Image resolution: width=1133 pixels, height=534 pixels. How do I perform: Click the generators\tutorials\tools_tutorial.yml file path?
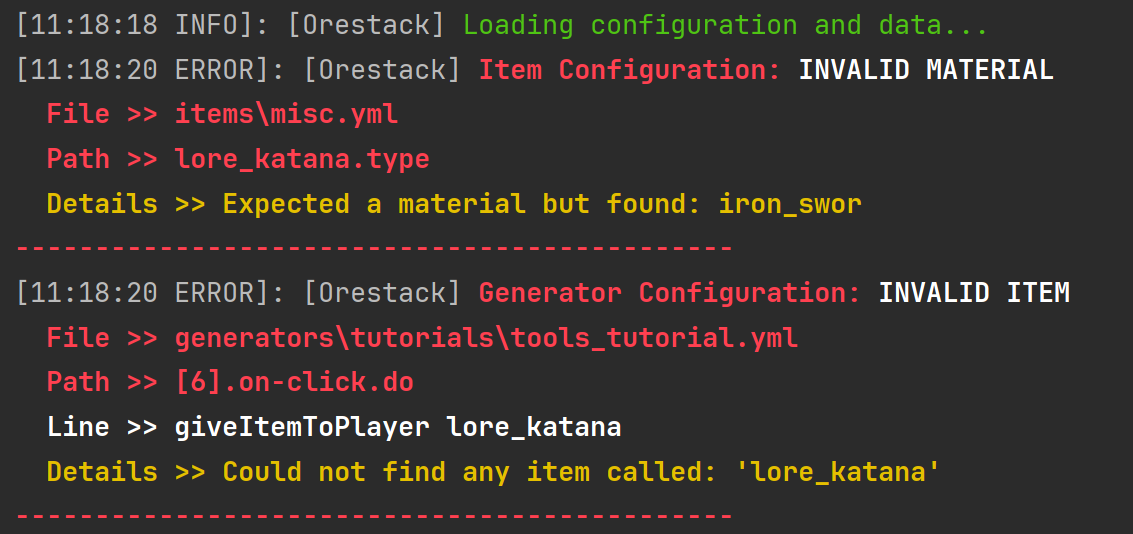coord(486,338)
